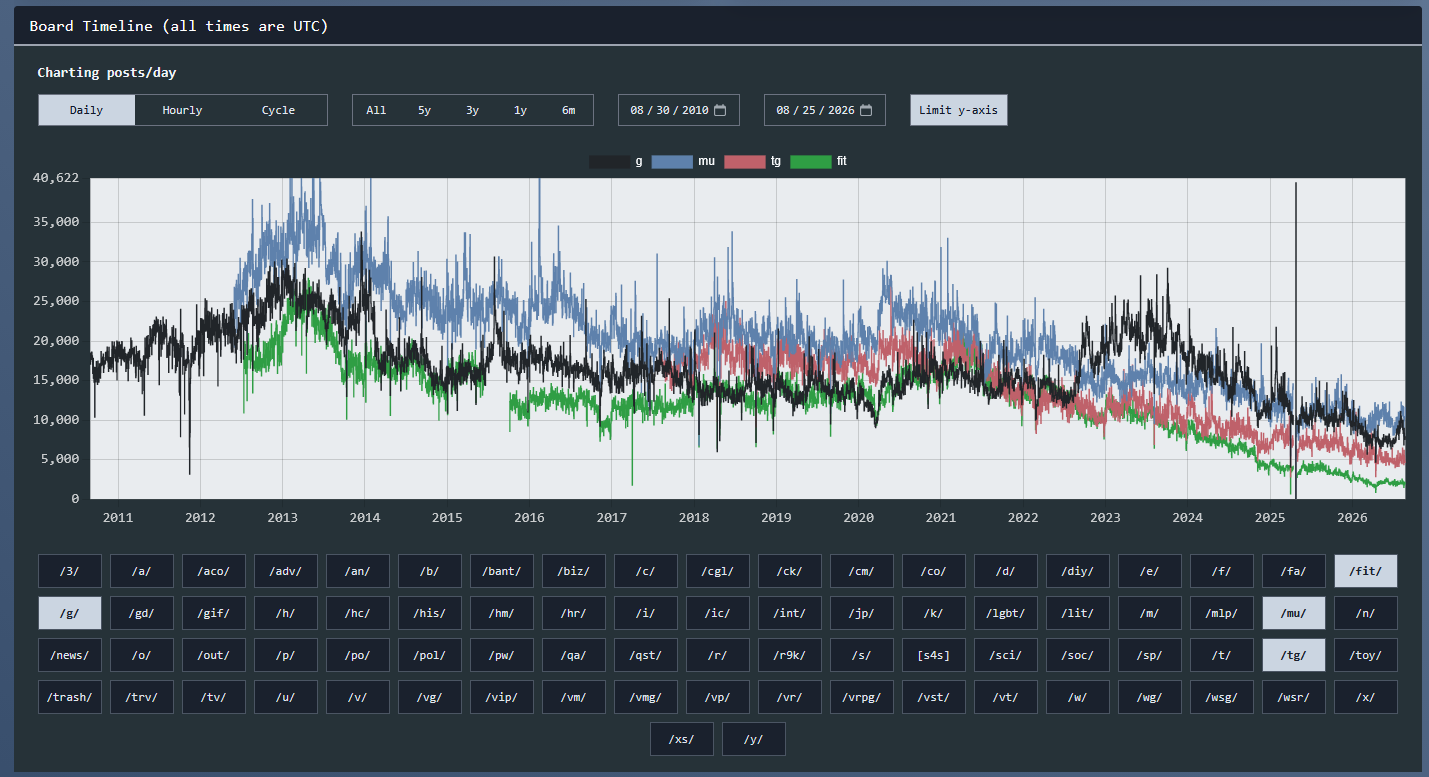The height and width of the screenshot is (777, 1429).
Task: Toggle the Limit y-axis button
Action: click(x=958, y=110)
